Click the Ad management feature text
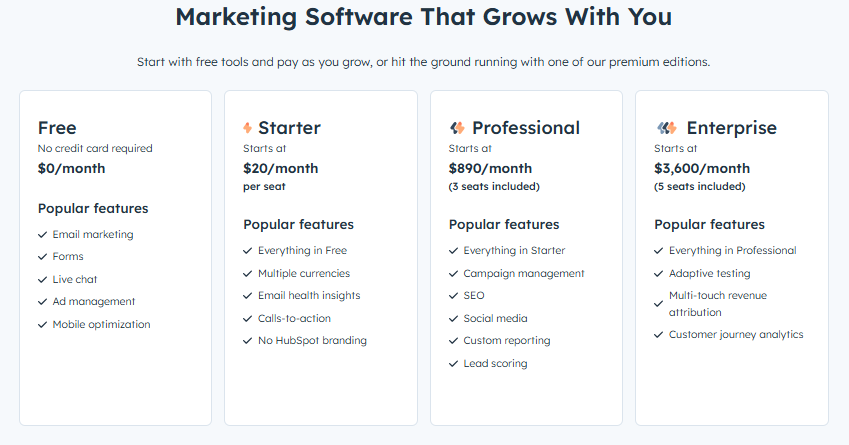849x445 pixels. (x=94, y=302)
